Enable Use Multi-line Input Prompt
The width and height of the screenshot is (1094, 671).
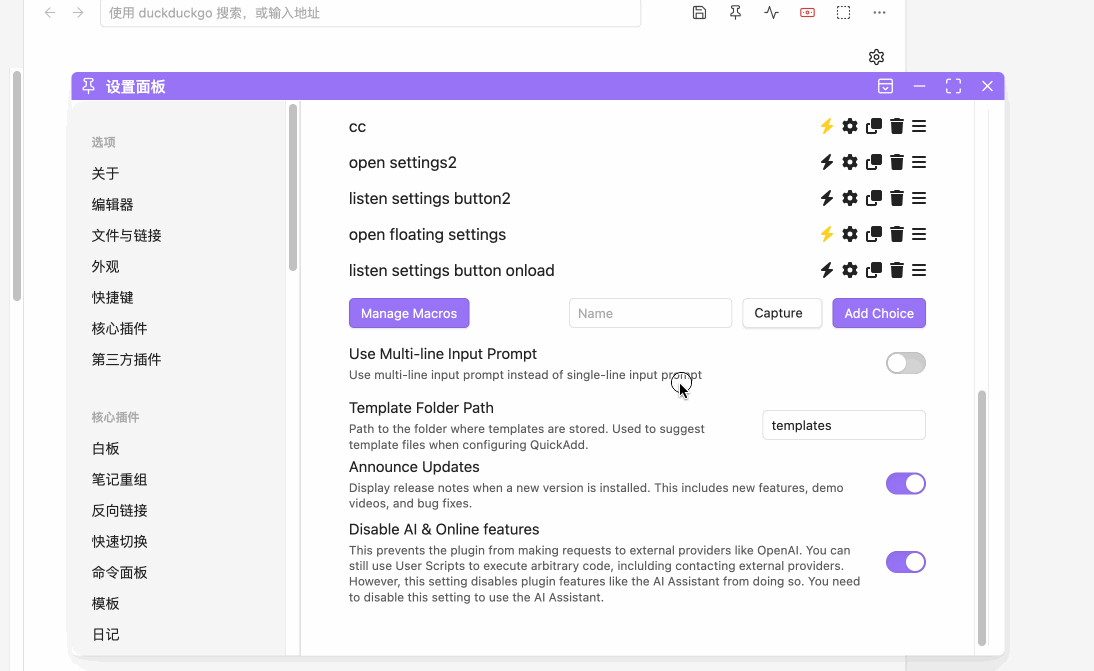905,363
